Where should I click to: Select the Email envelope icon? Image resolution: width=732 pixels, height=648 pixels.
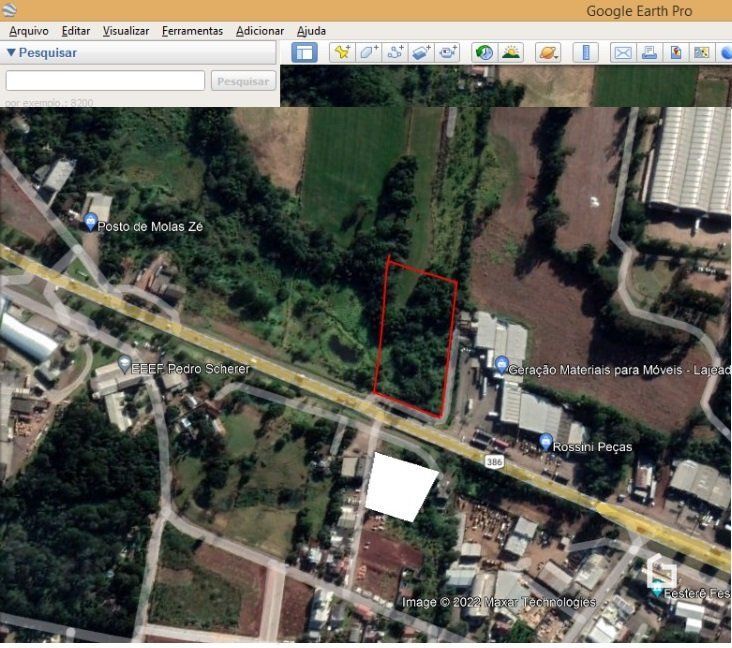coord(623,53)
